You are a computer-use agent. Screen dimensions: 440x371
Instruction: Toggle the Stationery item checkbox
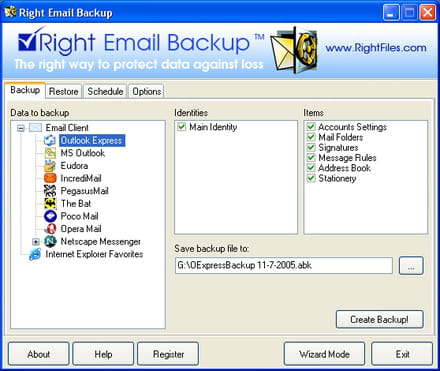[x=311, y=178]
